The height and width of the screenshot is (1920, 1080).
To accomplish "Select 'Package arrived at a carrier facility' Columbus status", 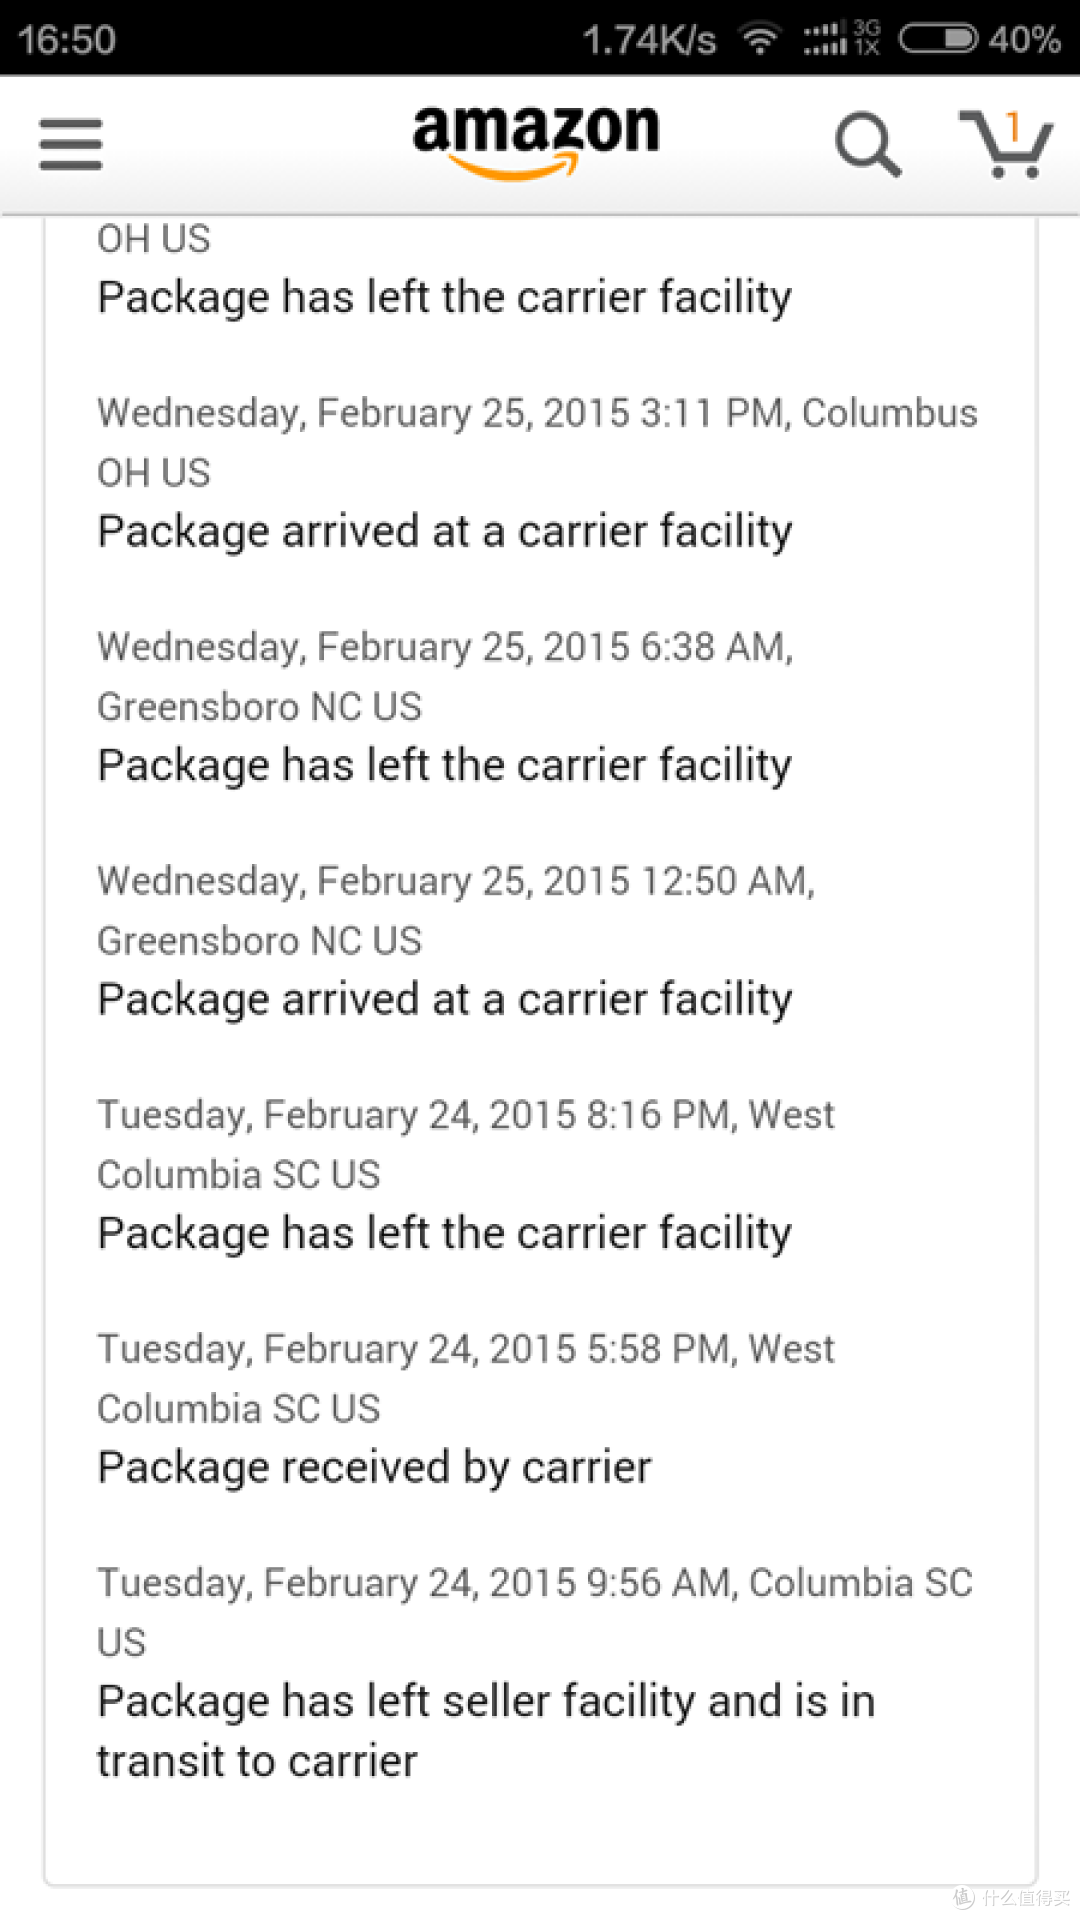I will [445, 531].
